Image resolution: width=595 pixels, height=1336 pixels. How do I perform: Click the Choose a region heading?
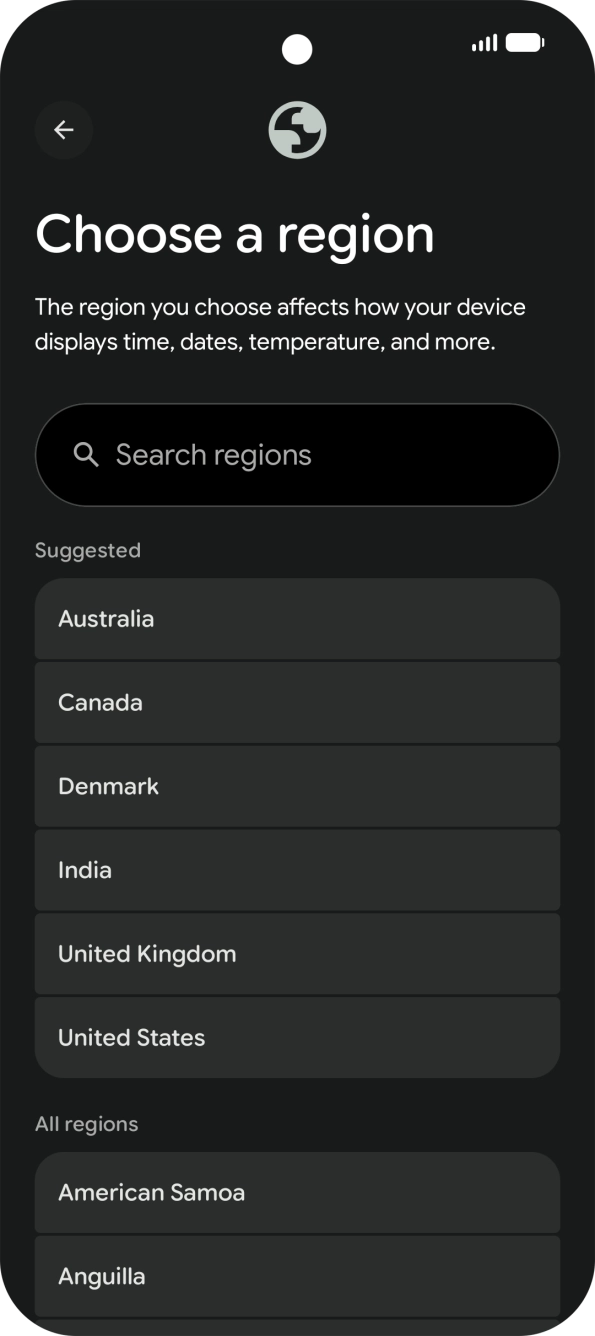click(236, 234)
